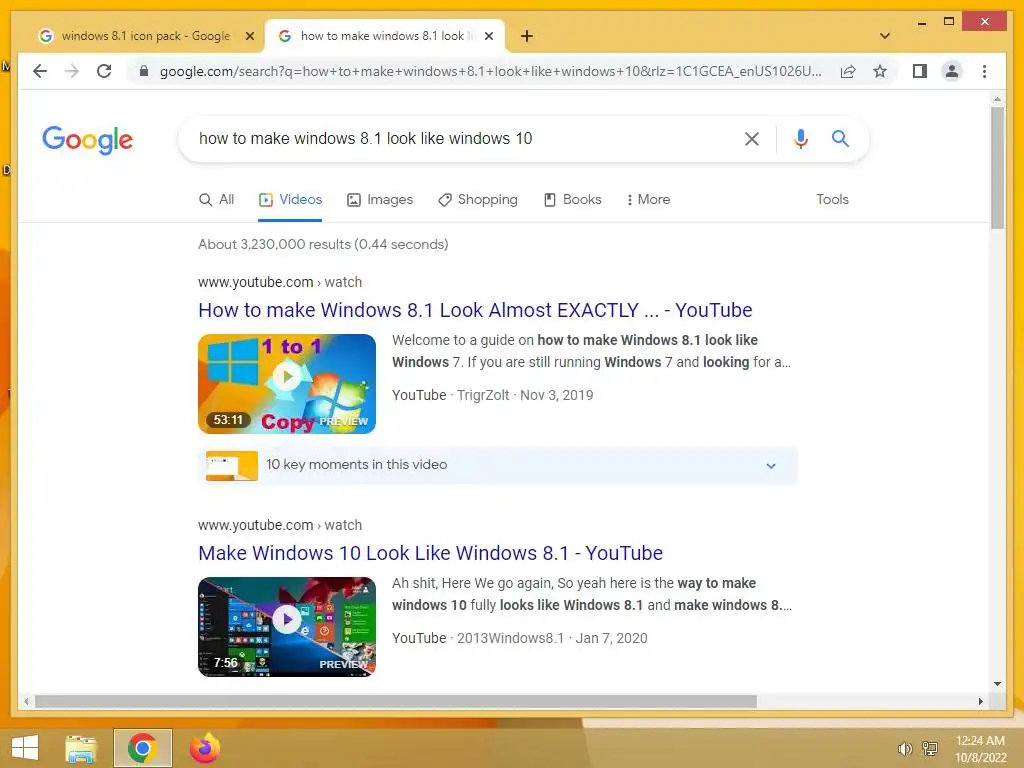View site information via lock icon
The image size is (1024, 768).
click(x=144, y=71)
